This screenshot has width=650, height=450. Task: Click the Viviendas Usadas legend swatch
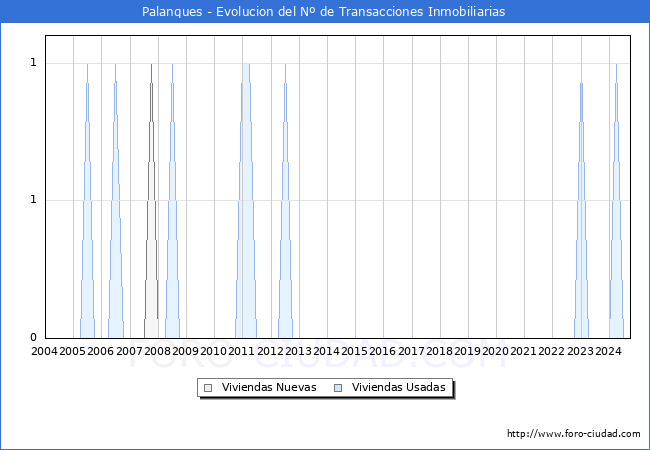[x=338, y=388]
